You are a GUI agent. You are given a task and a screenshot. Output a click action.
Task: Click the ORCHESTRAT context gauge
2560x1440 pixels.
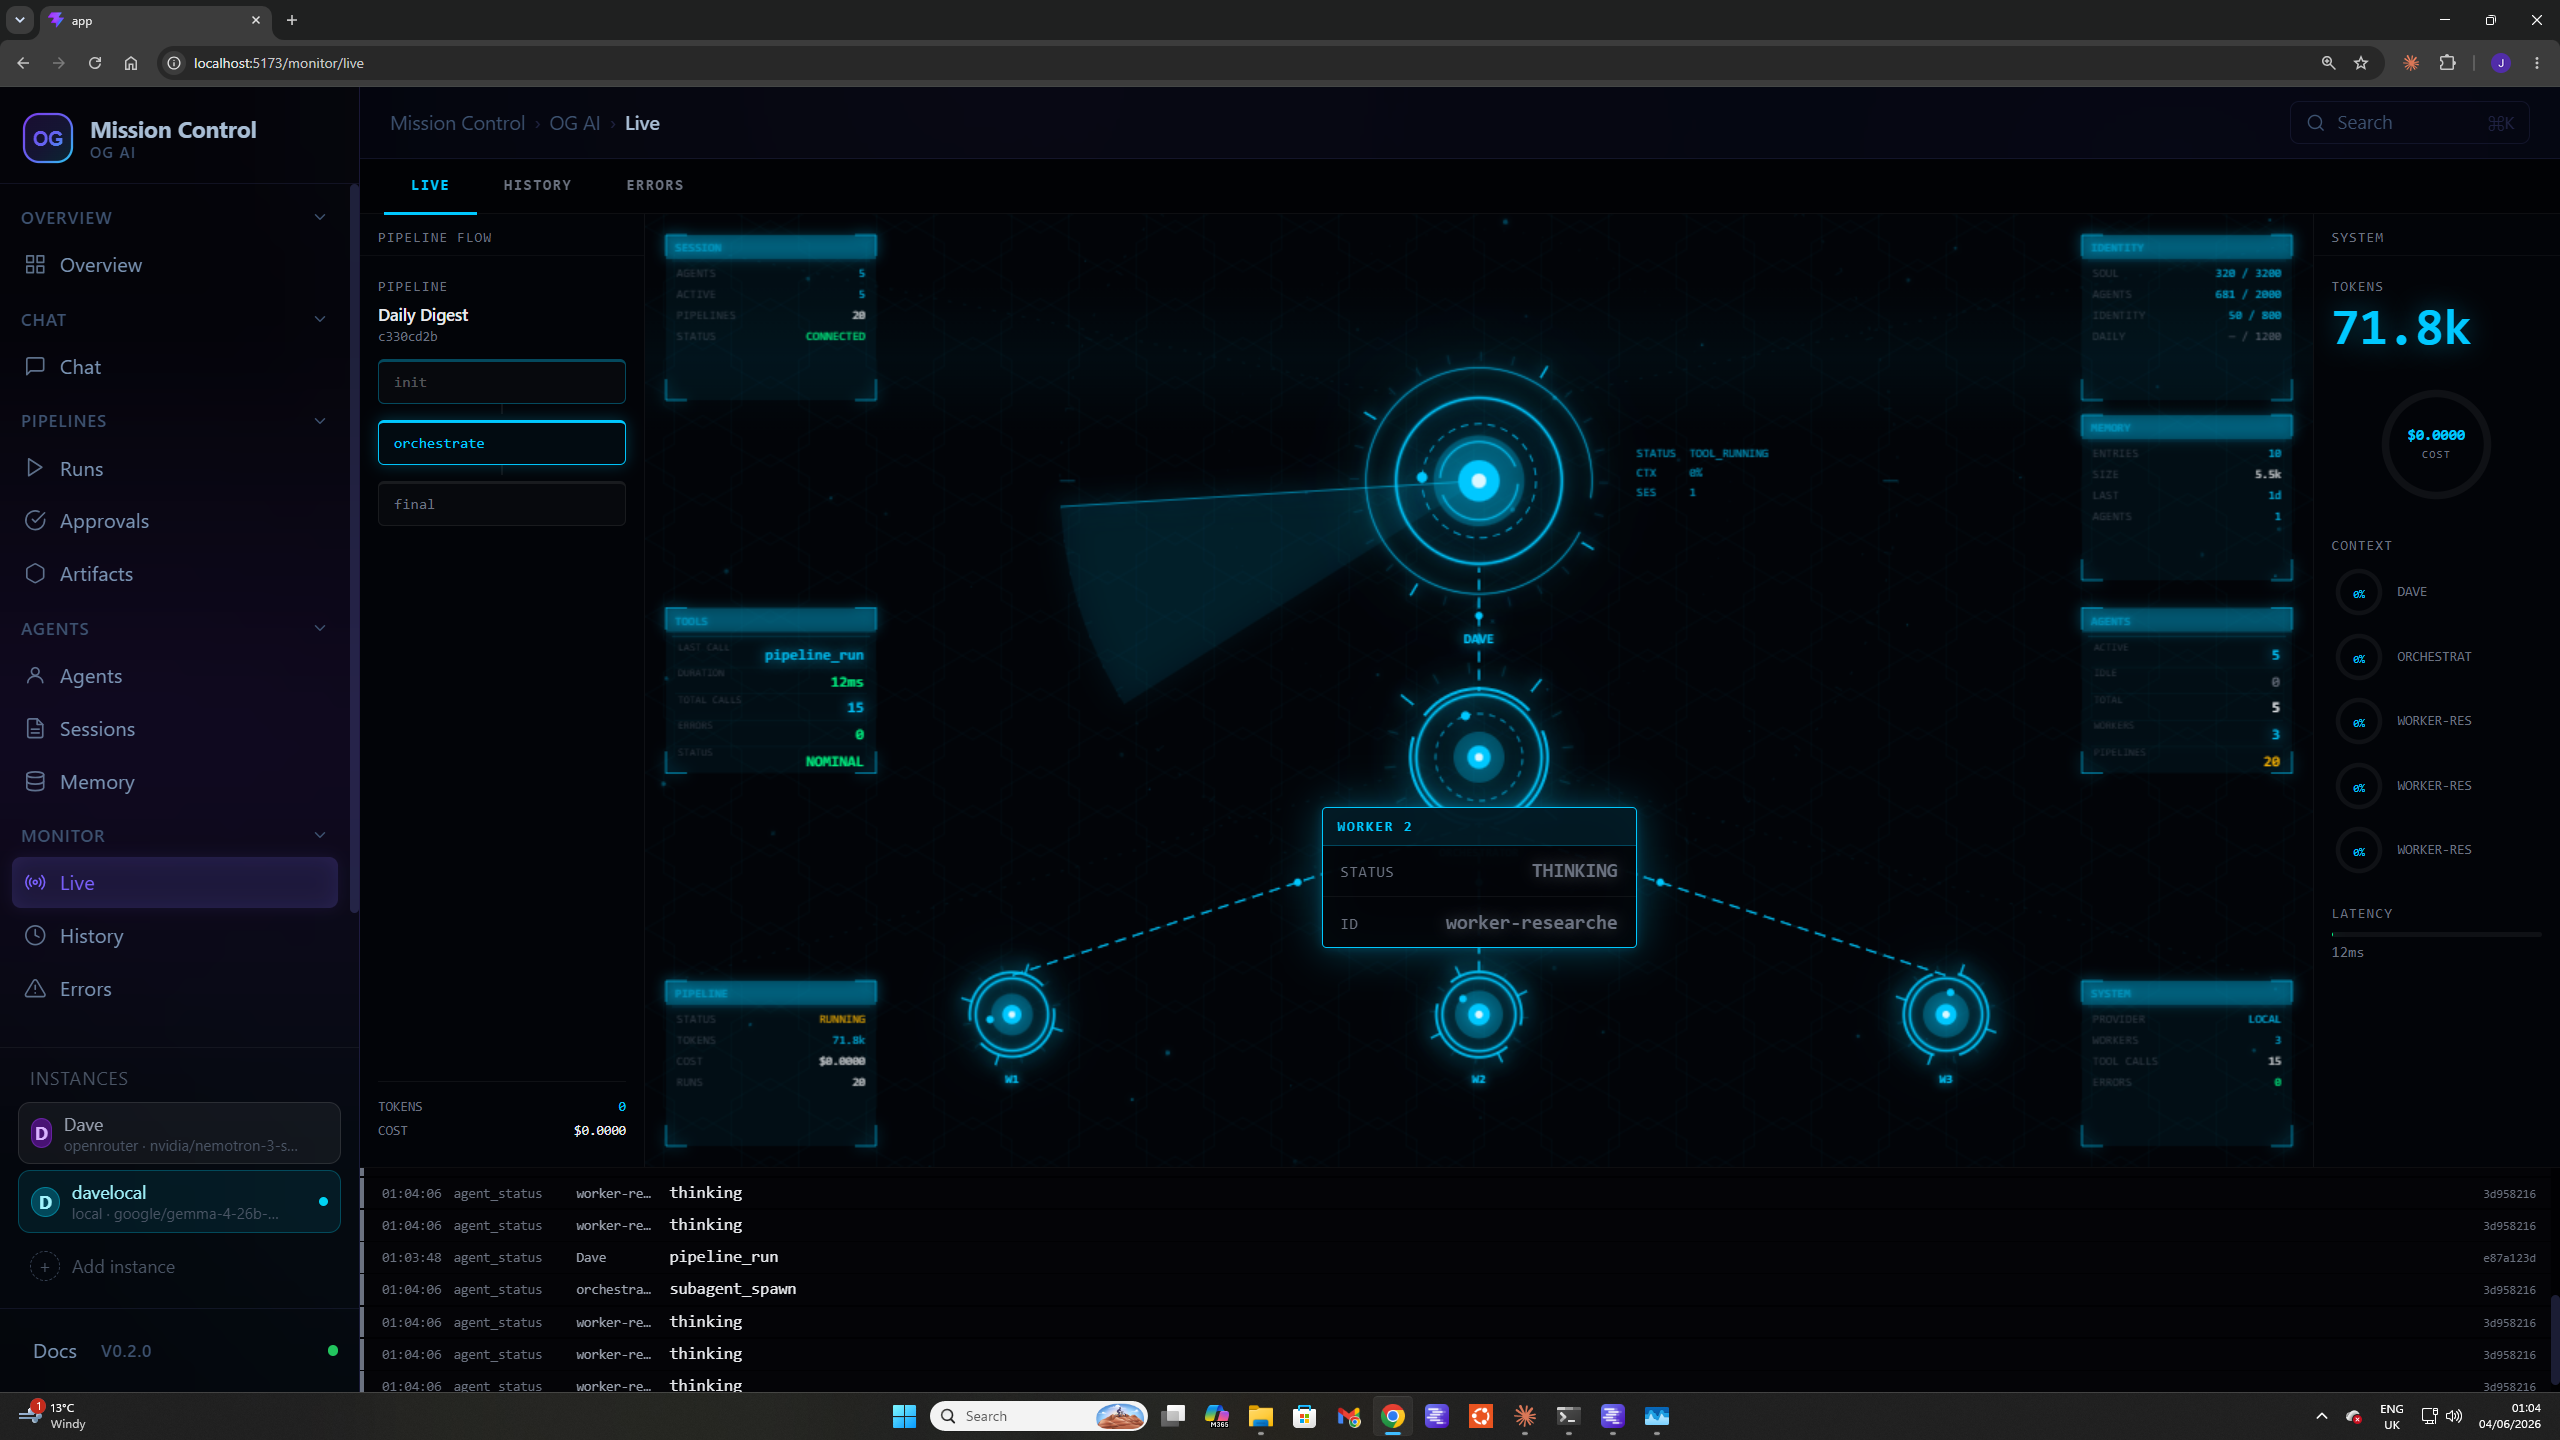pos(2358,658)
